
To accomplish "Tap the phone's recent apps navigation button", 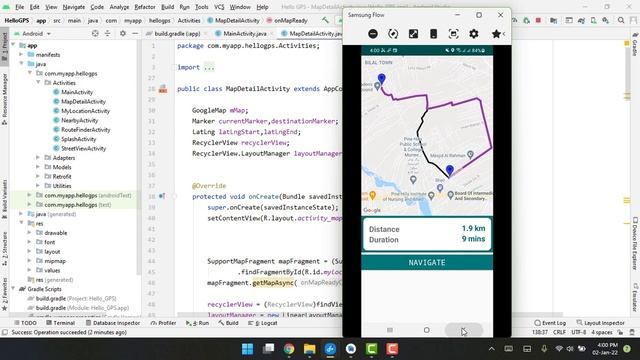I will pos(390,330).
